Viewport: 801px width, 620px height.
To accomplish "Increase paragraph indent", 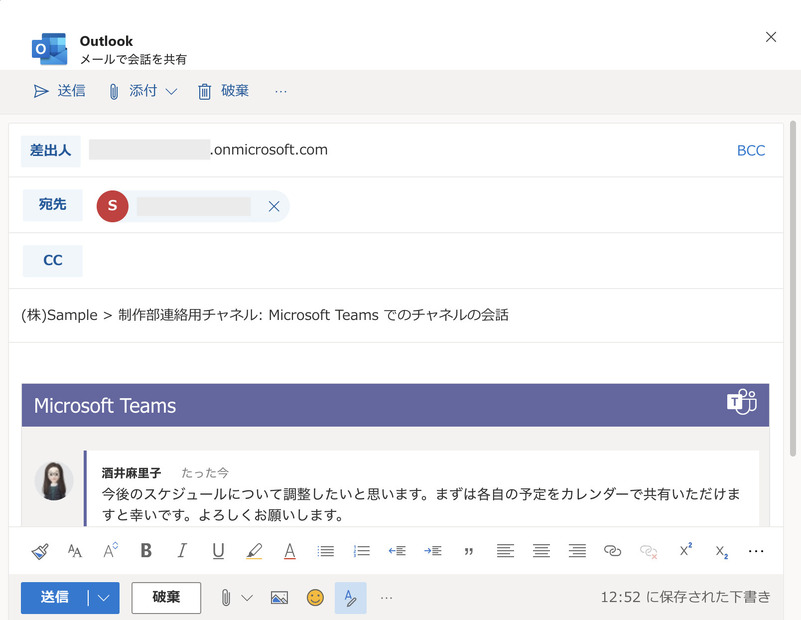I will coord(433,551).
